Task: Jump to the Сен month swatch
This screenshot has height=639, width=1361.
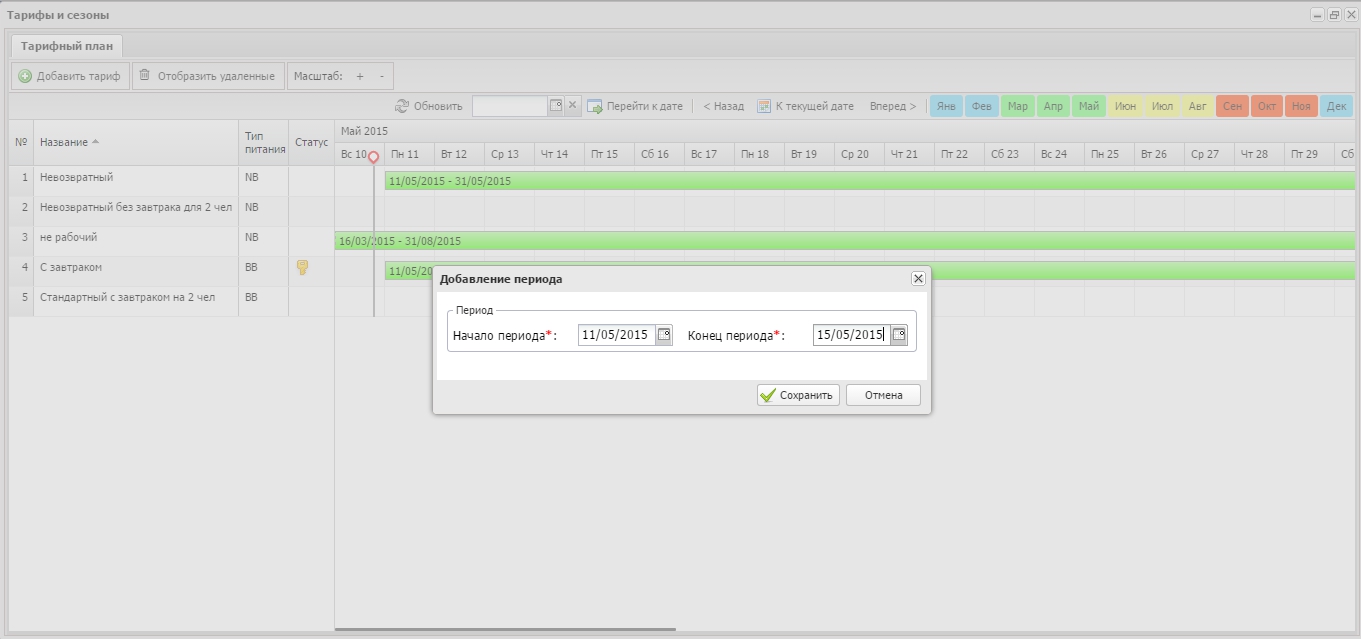Action: [x=1232, y=106]
